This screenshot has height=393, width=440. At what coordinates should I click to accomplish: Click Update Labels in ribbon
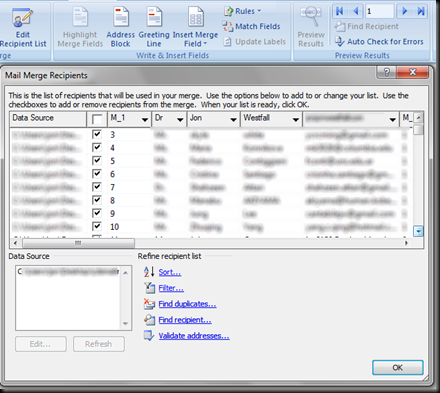coord(255,42)
